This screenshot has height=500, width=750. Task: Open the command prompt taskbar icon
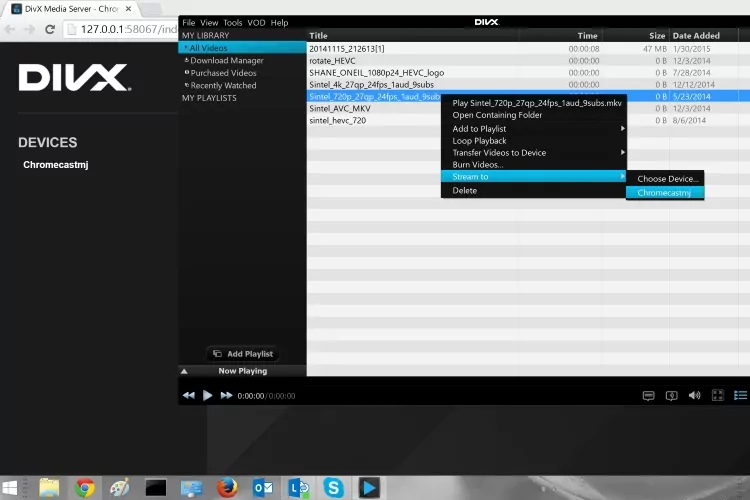pos(155,488)
